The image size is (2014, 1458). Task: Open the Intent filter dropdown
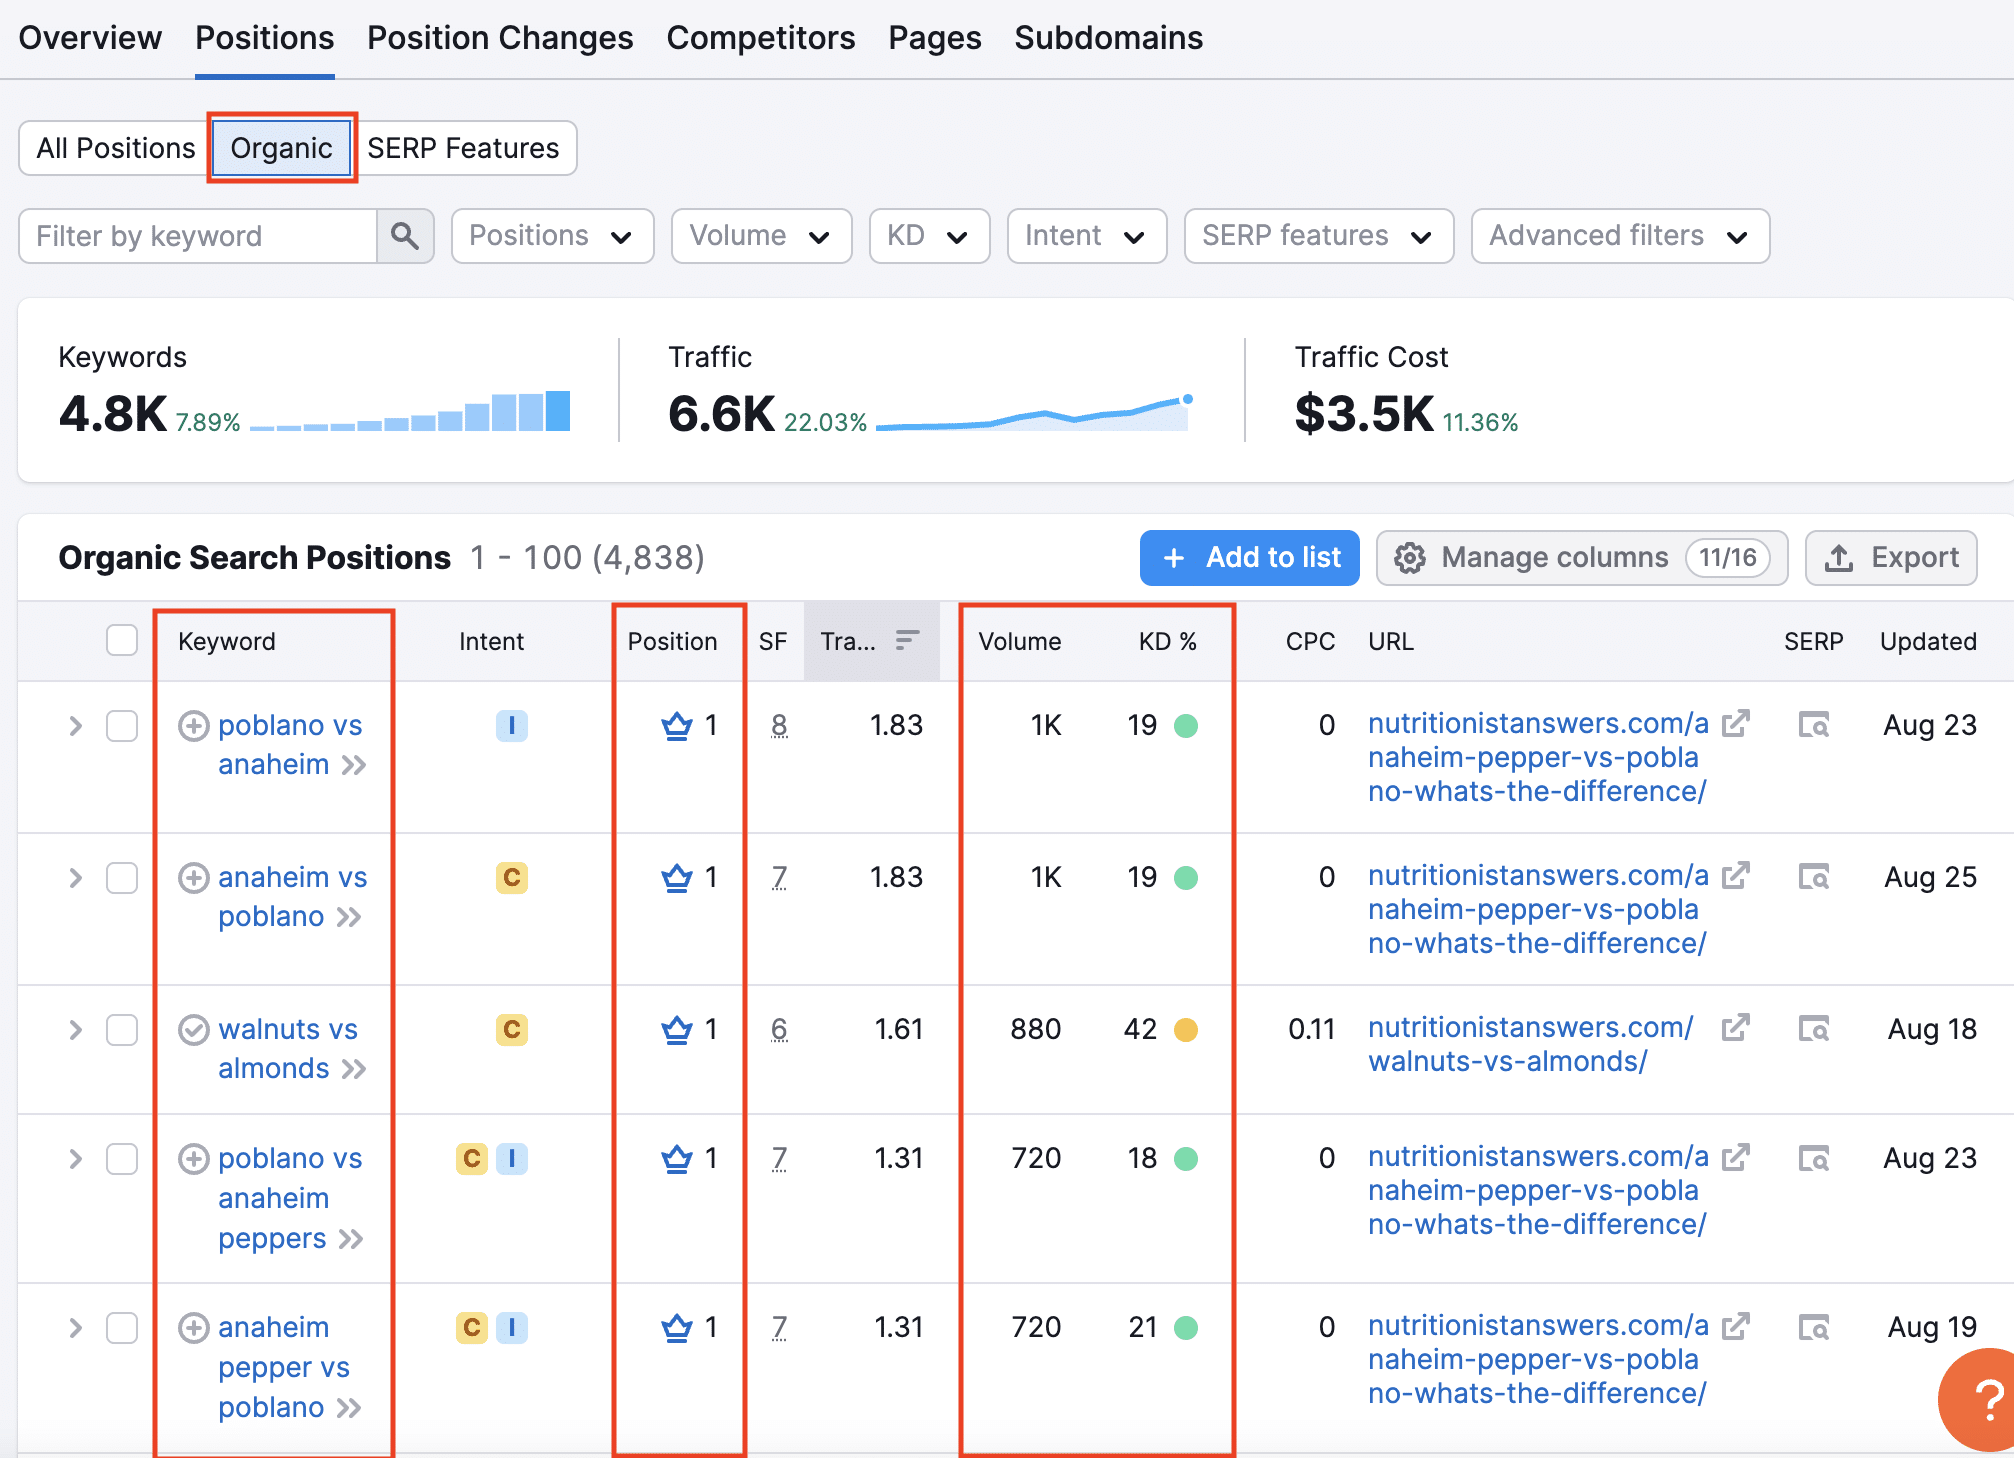point(1087,236)
